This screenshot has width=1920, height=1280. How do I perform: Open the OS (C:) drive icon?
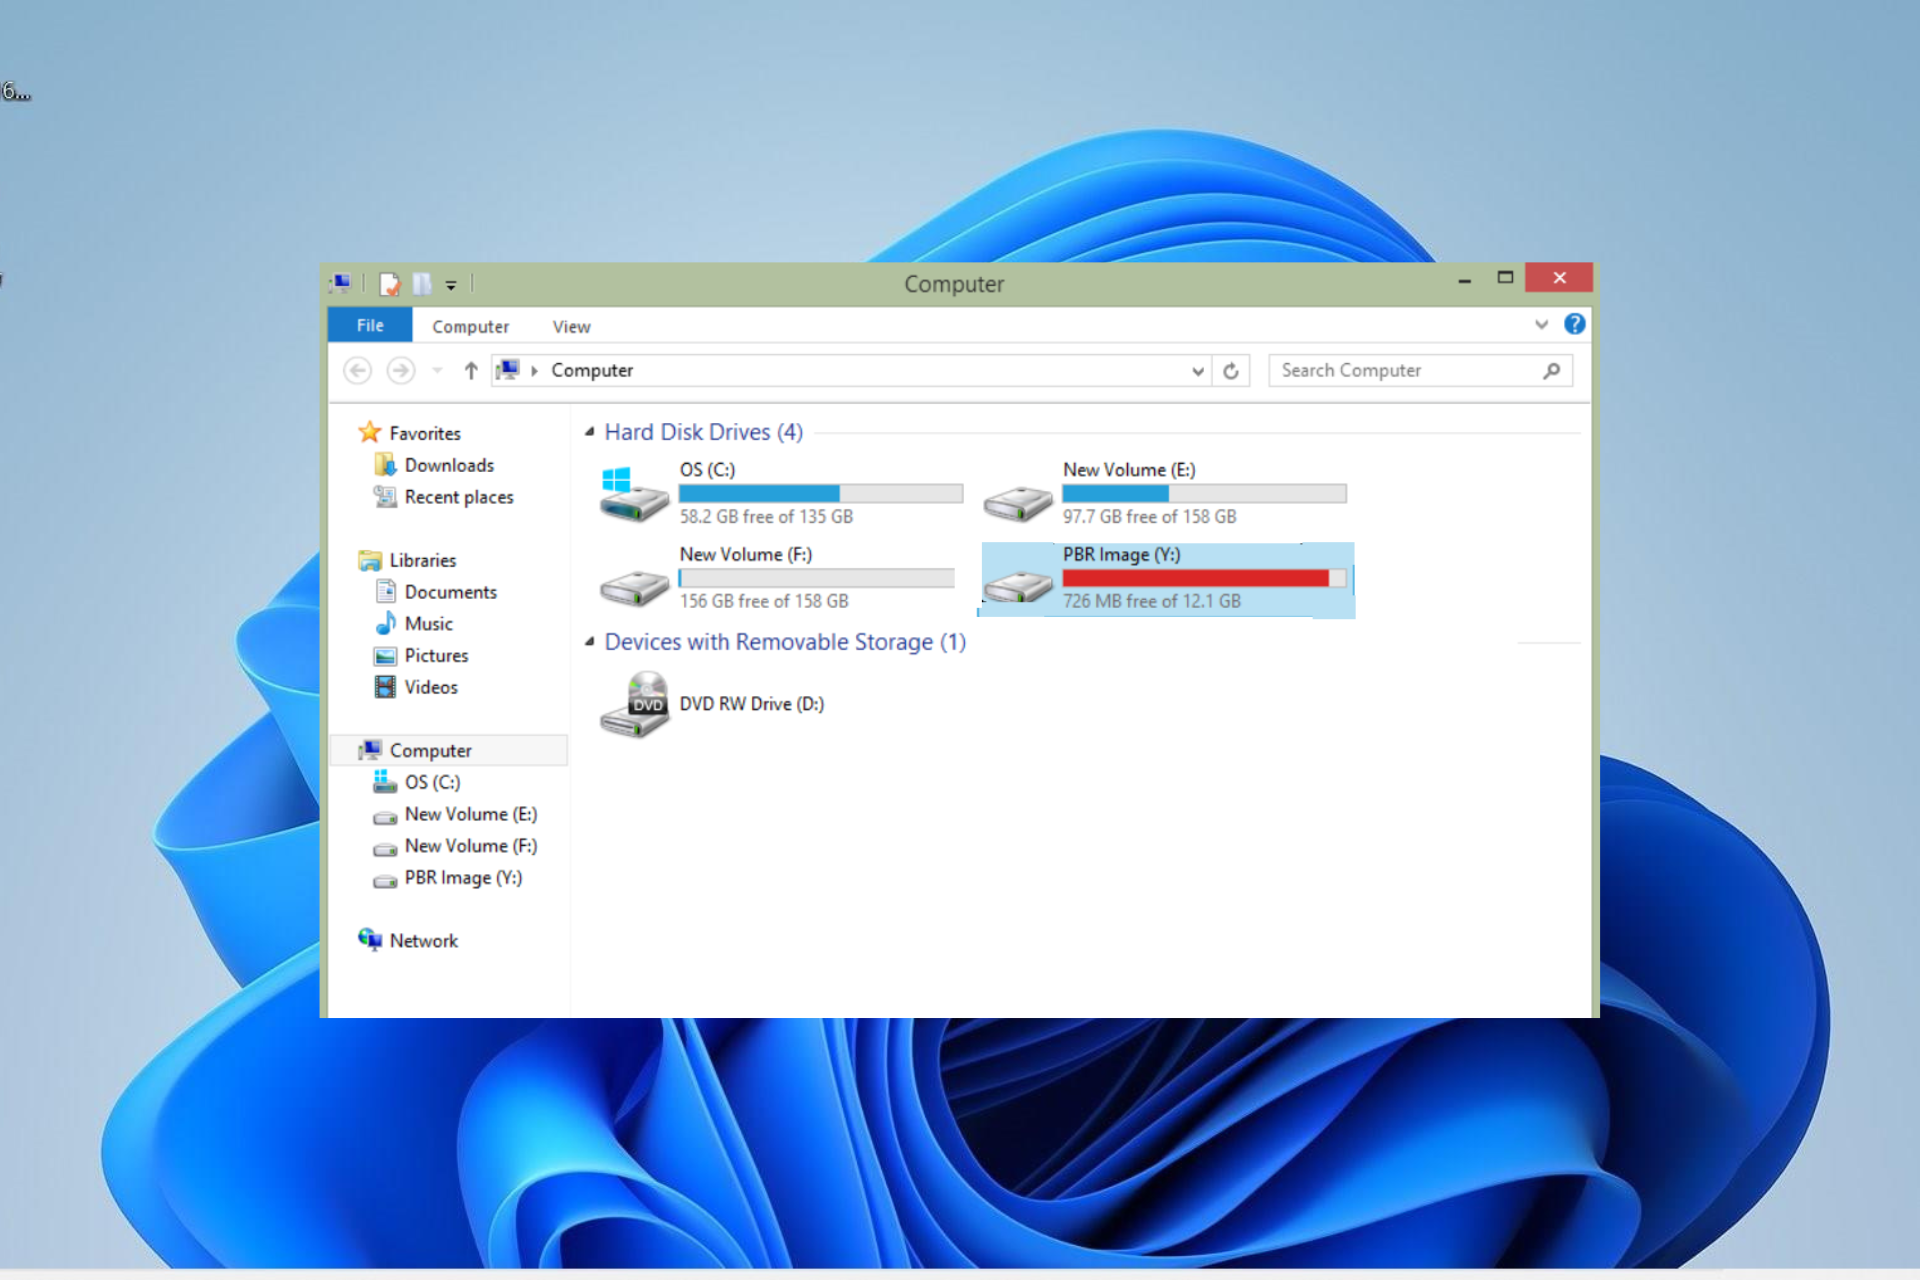[x=633, y=494]
